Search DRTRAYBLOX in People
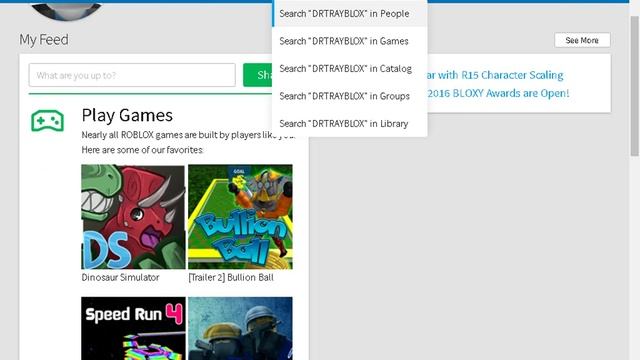 [350, 13]
